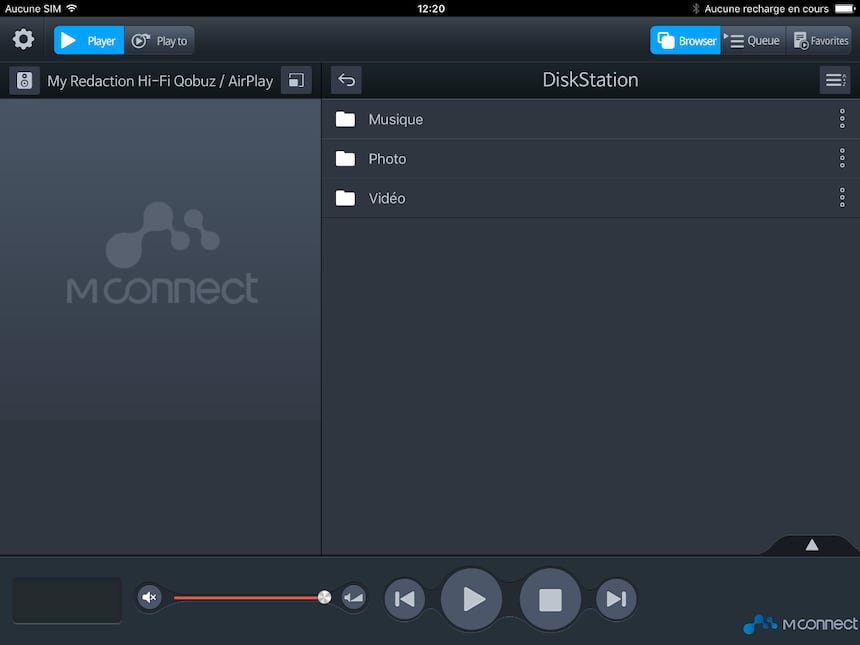Image resolution: width=860 pixels, height=645 pixels.
Task: Tap the Bluetooth status icon
Action: click(695, 8)
